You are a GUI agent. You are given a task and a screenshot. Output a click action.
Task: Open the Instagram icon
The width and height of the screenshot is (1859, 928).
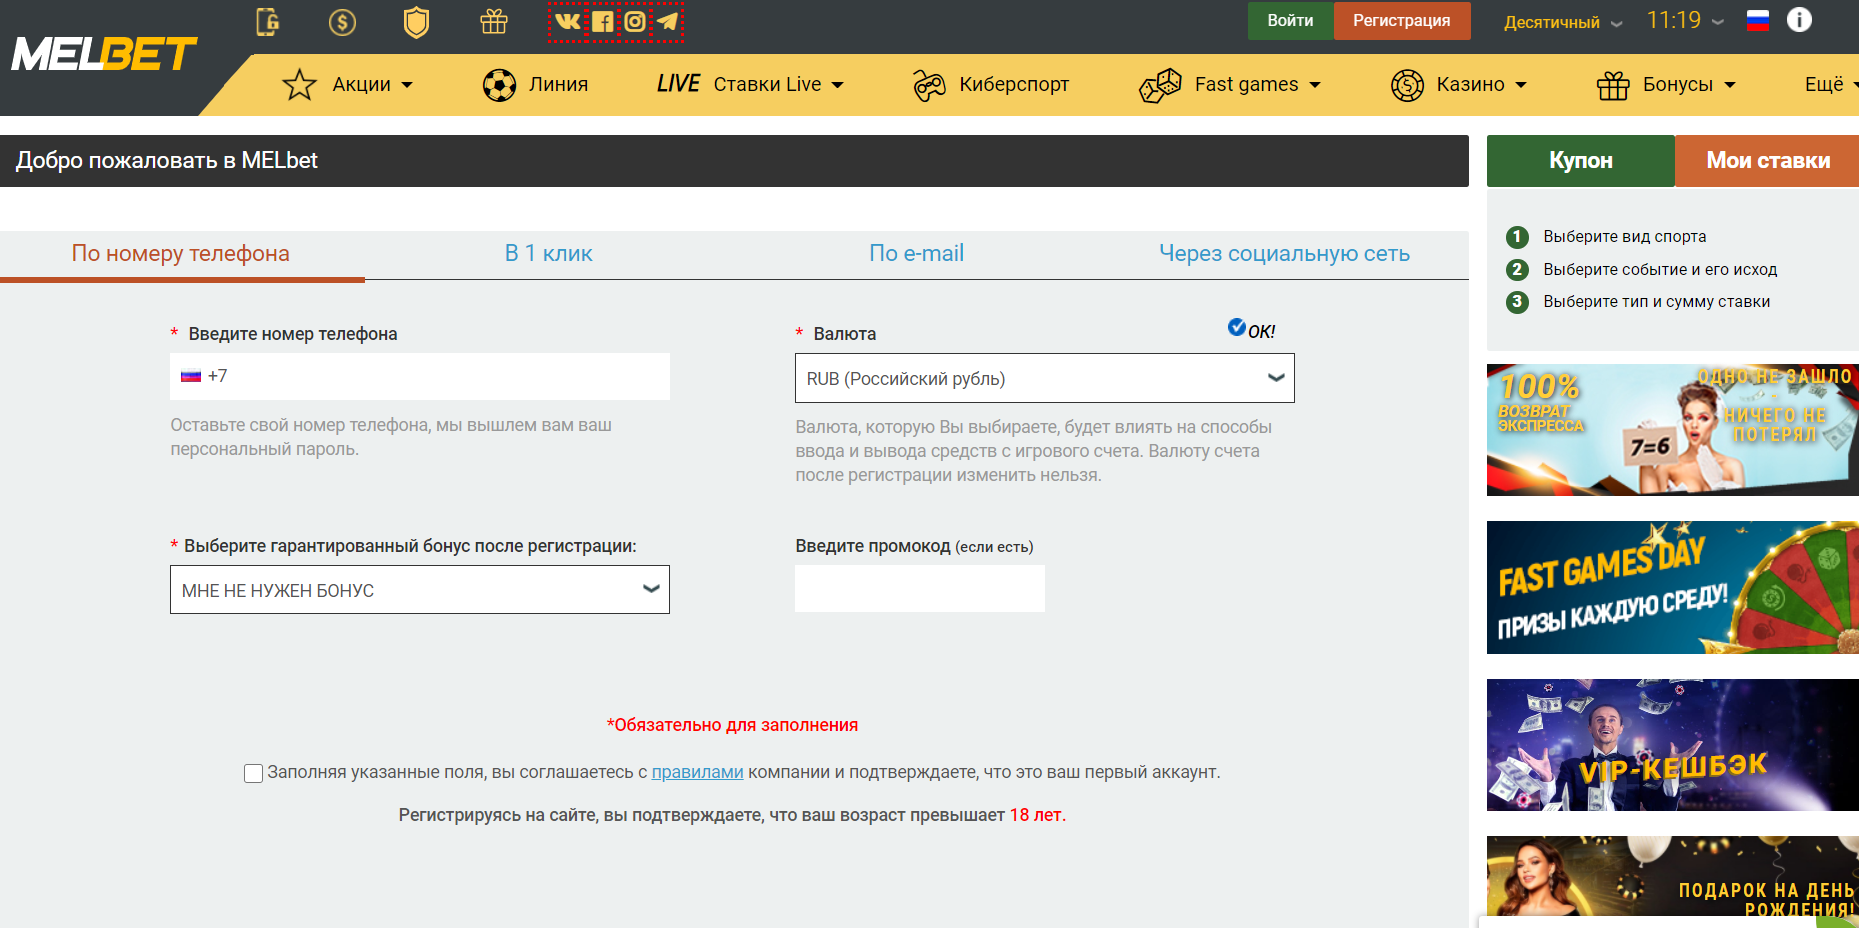coord(635,21)
